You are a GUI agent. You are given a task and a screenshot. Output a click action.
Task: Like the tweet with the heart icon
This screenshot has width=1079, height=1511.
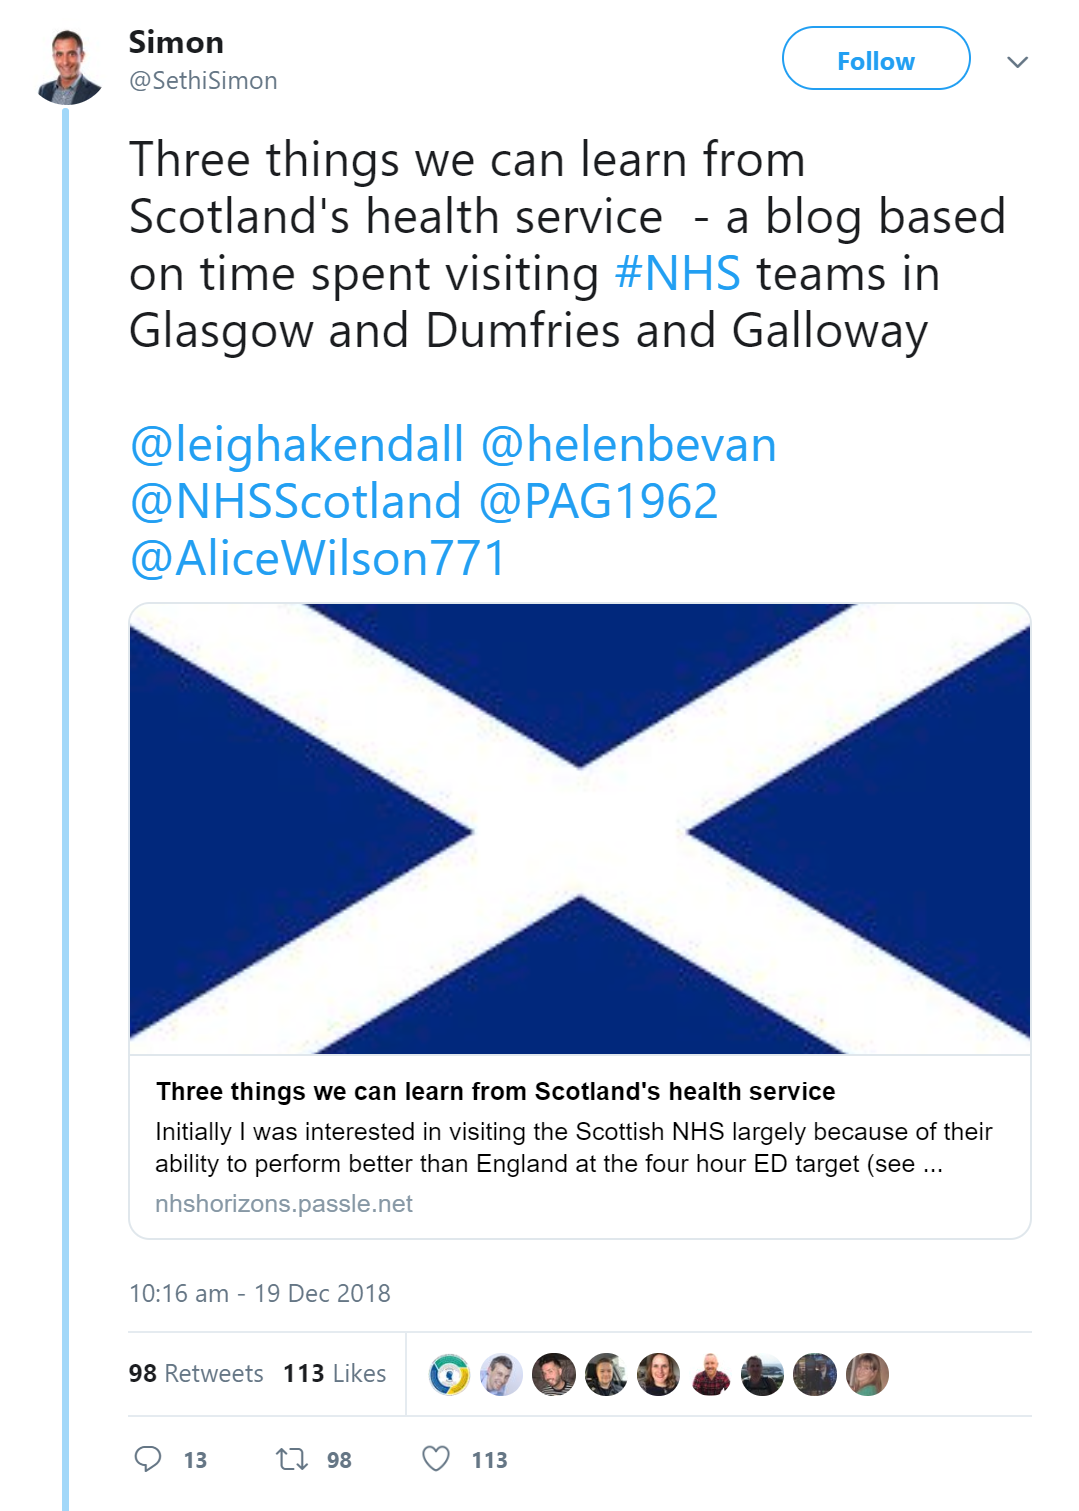[x=436, y=1459]
